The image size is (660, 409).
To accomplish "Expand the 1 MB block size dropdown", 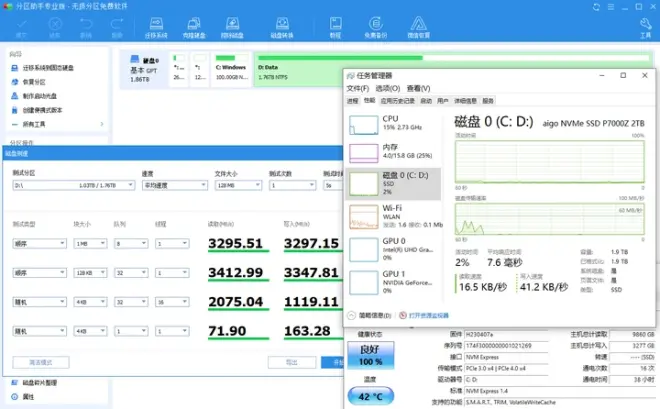I will tap(82, 243).
